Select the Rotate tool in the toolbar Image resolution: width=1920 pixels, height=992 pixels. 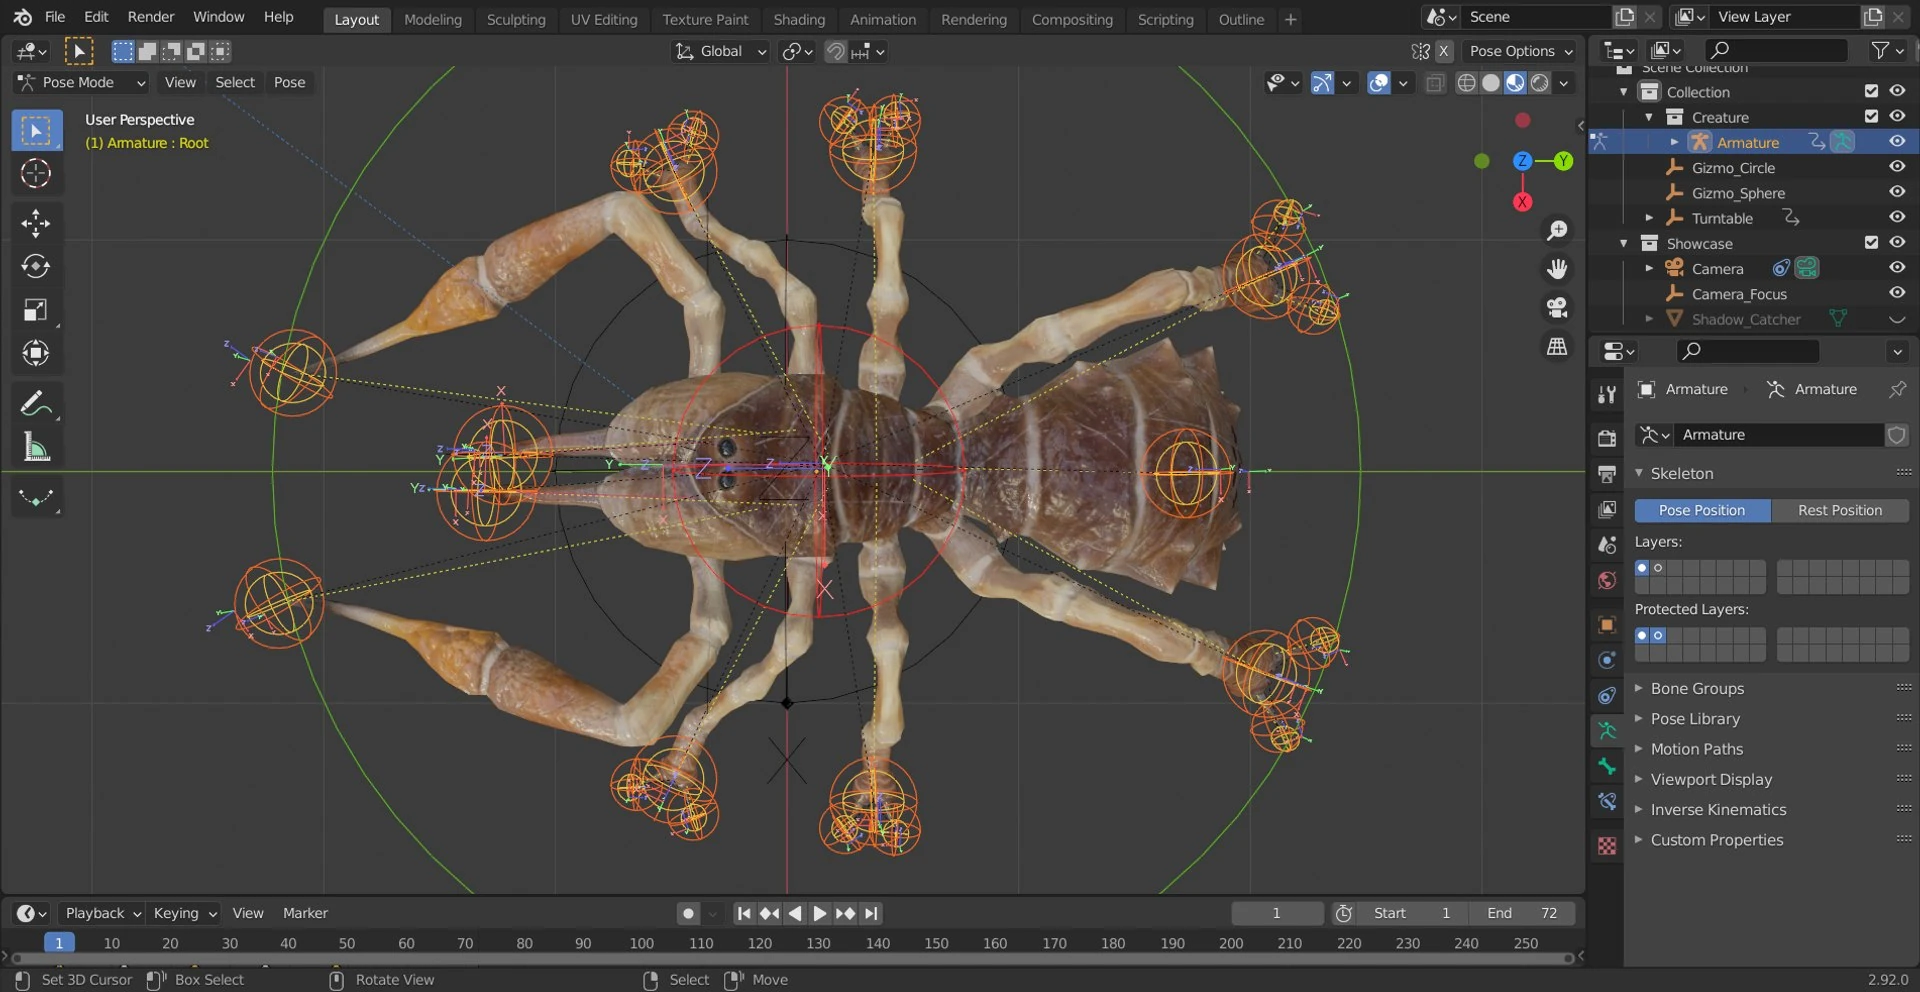click(36, 266)
